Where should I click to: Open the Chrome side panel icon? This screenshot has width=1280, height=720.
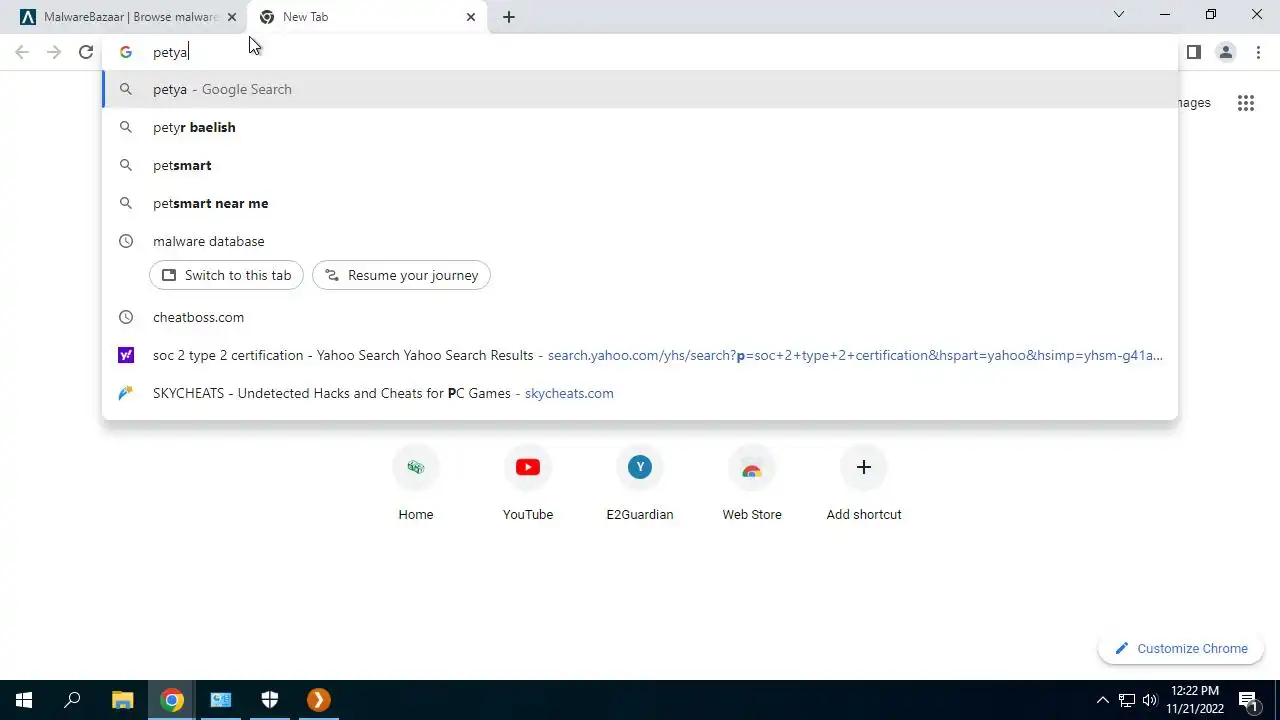[1193, 52]
